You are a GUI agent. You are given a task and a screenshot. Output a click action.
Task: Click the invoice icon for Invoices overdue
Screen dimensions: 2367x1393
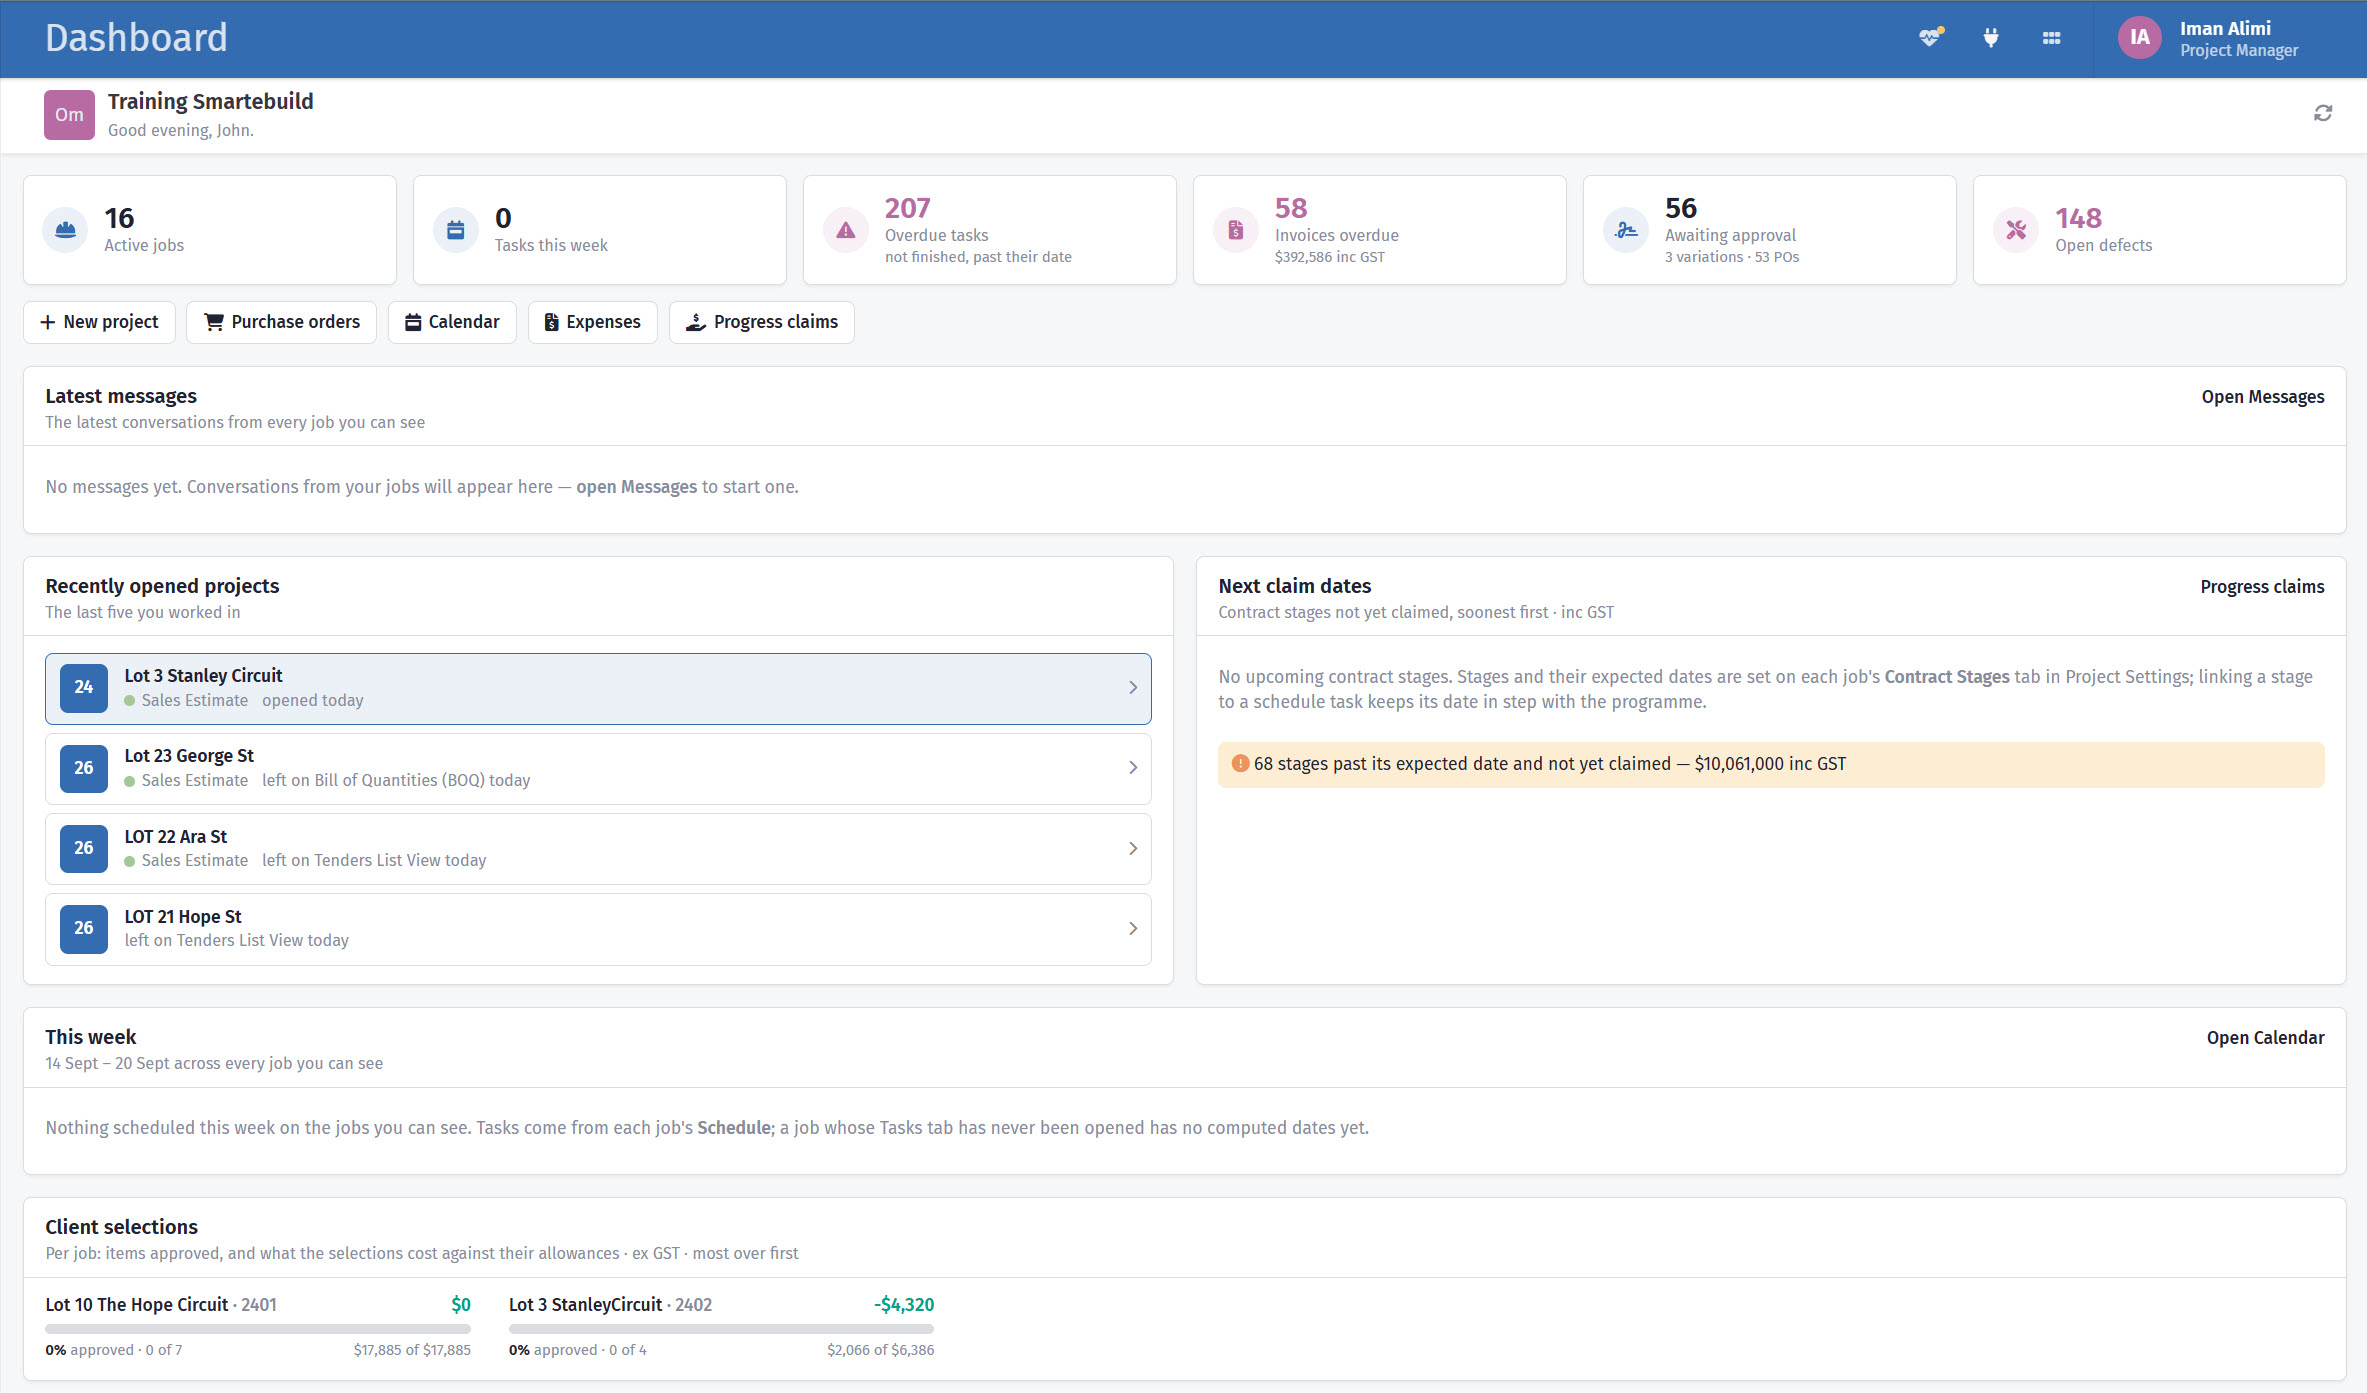pyautogui.click(x=1235, y=230)
